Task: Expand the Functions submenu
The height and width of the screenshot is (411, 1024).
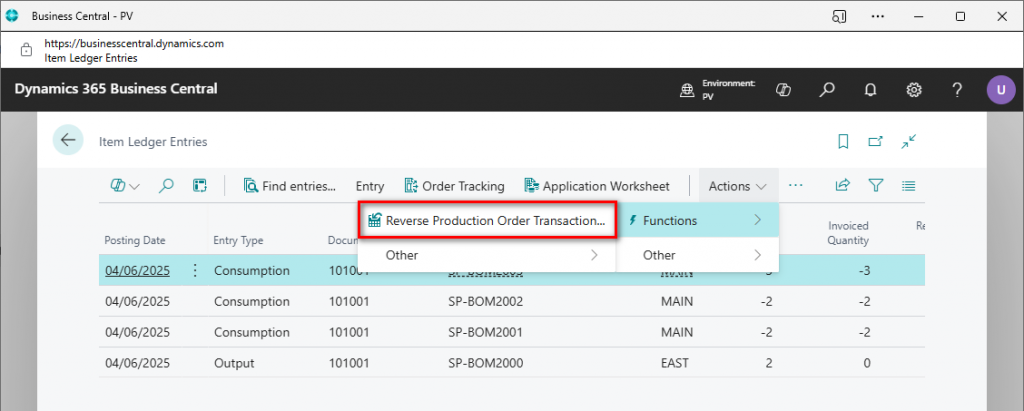Action: (x=695, y=220)
